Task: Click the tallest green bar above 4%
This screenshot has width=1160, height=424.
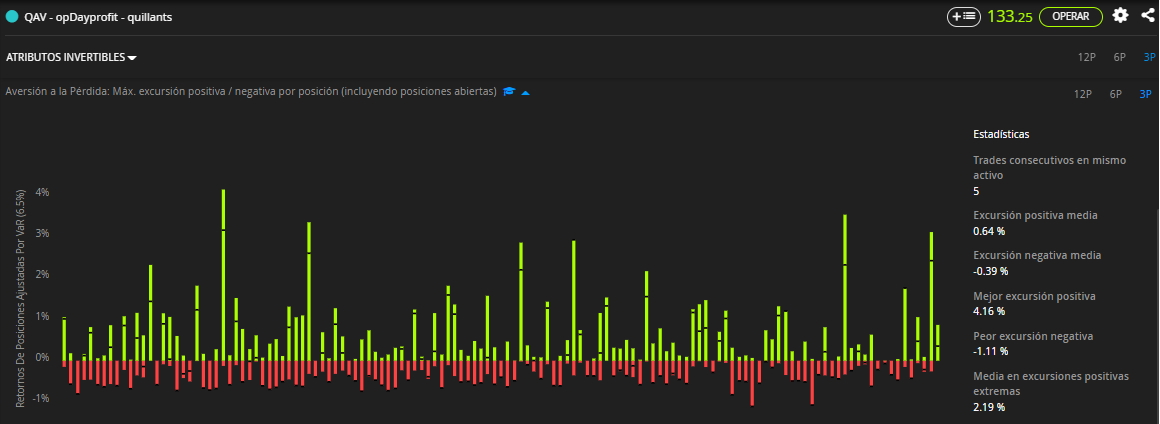Action: [x=223, y=275]
